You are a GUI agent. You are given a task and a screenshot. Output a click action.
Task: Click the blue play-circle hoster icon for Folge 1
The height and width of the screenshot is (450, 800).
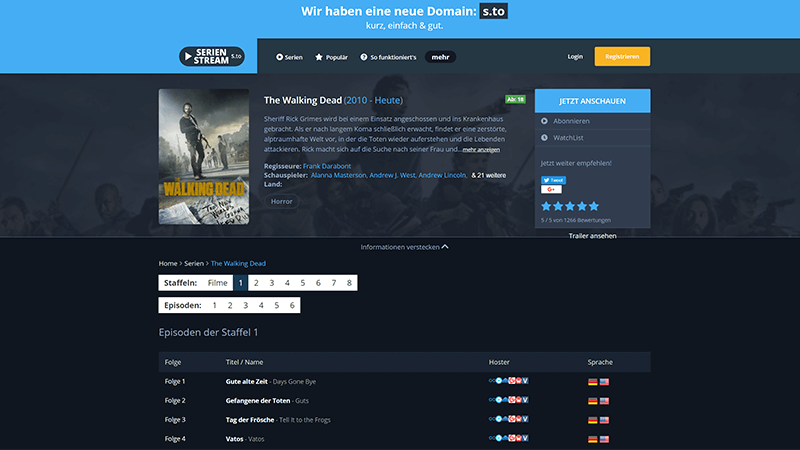coord(498,381)
